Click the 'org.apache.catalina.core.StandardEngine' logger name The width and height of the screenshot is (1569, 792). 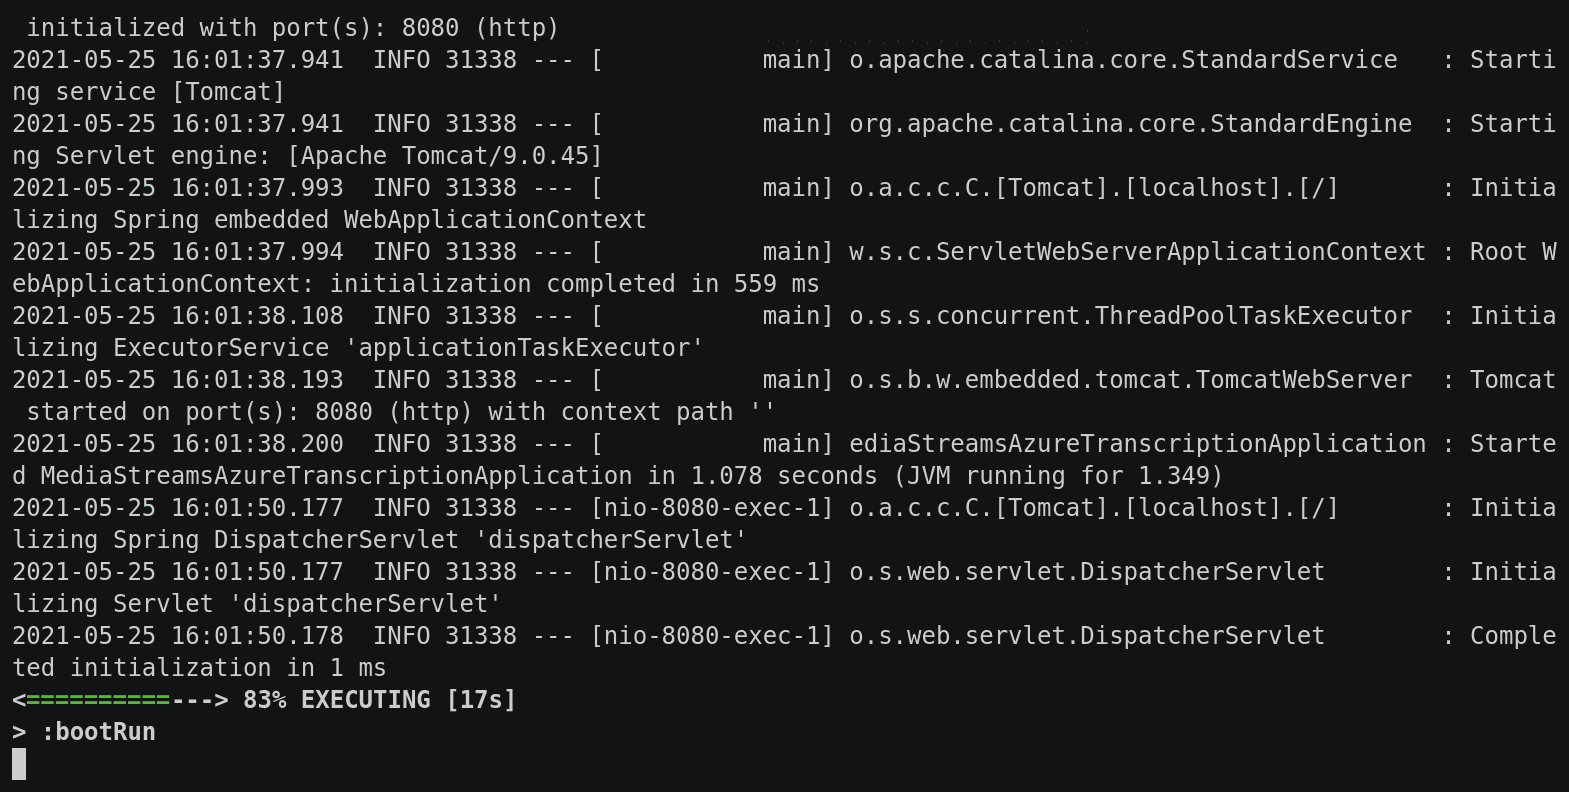(1130, 124)
